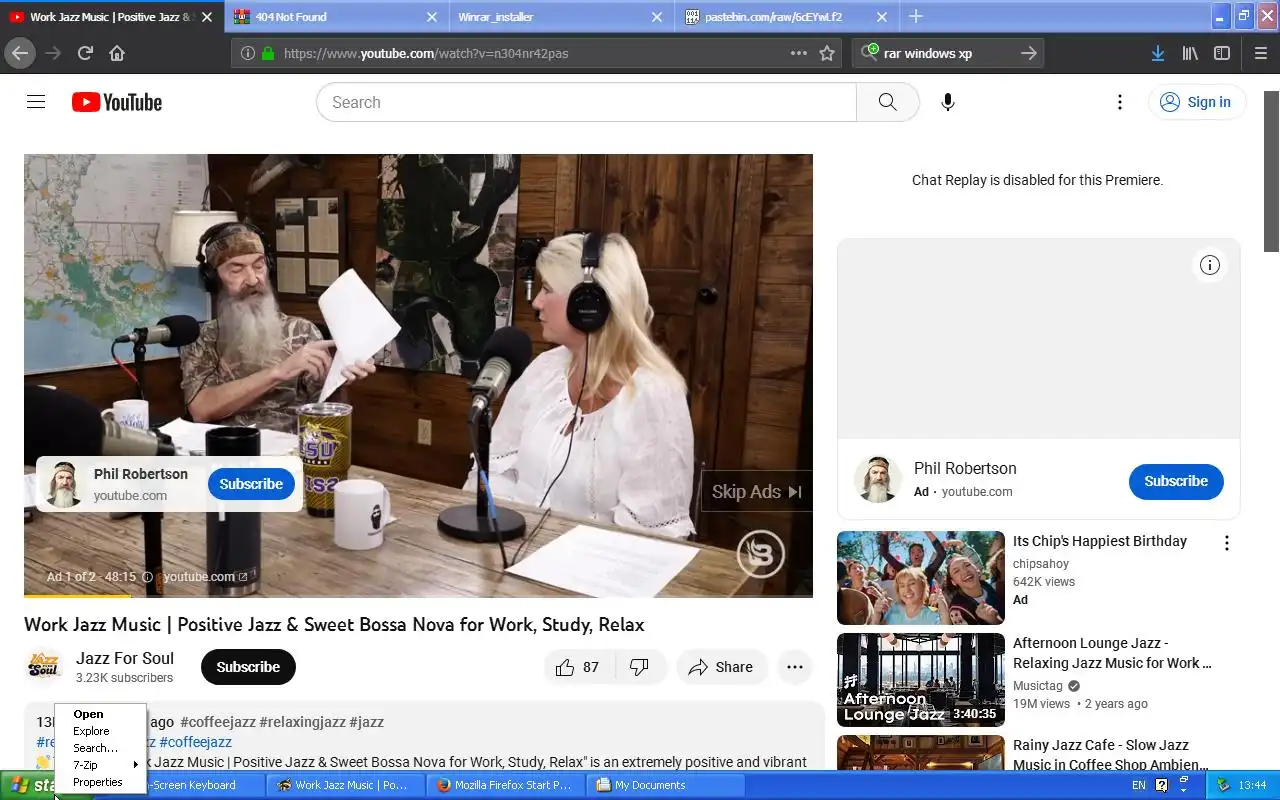
Task: Switch to the 404 Not Found tab
Action: coord(335,17)
